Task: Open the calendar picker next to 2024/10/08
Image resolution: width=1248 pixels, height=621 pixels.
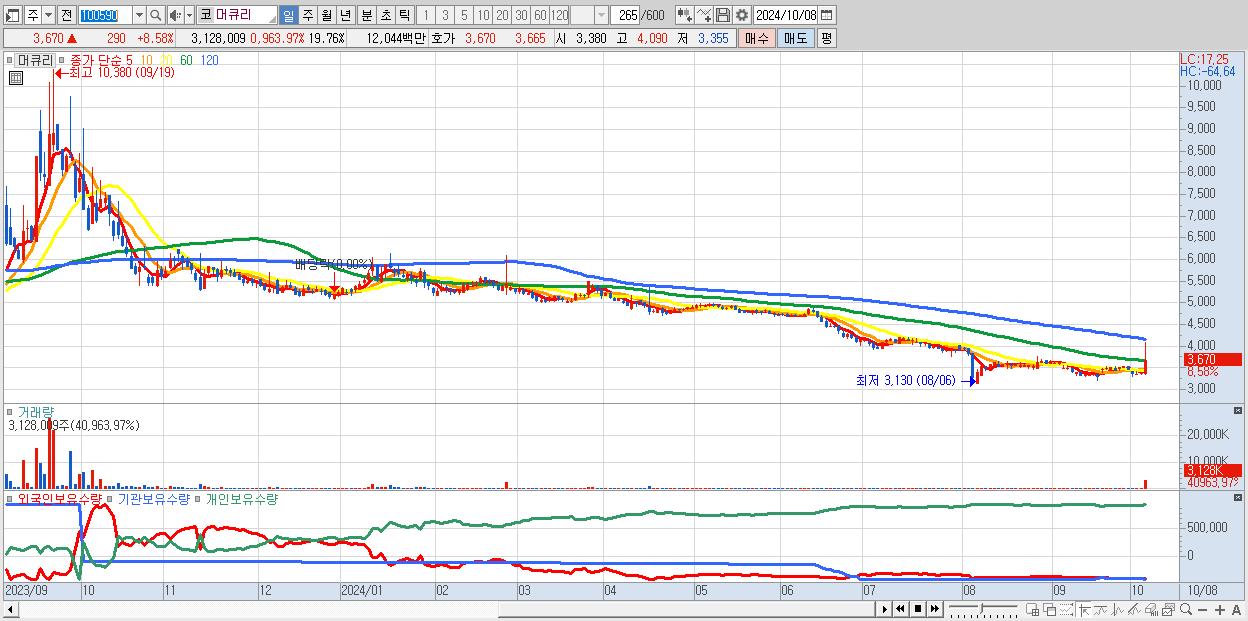Action: pos(826,15)
